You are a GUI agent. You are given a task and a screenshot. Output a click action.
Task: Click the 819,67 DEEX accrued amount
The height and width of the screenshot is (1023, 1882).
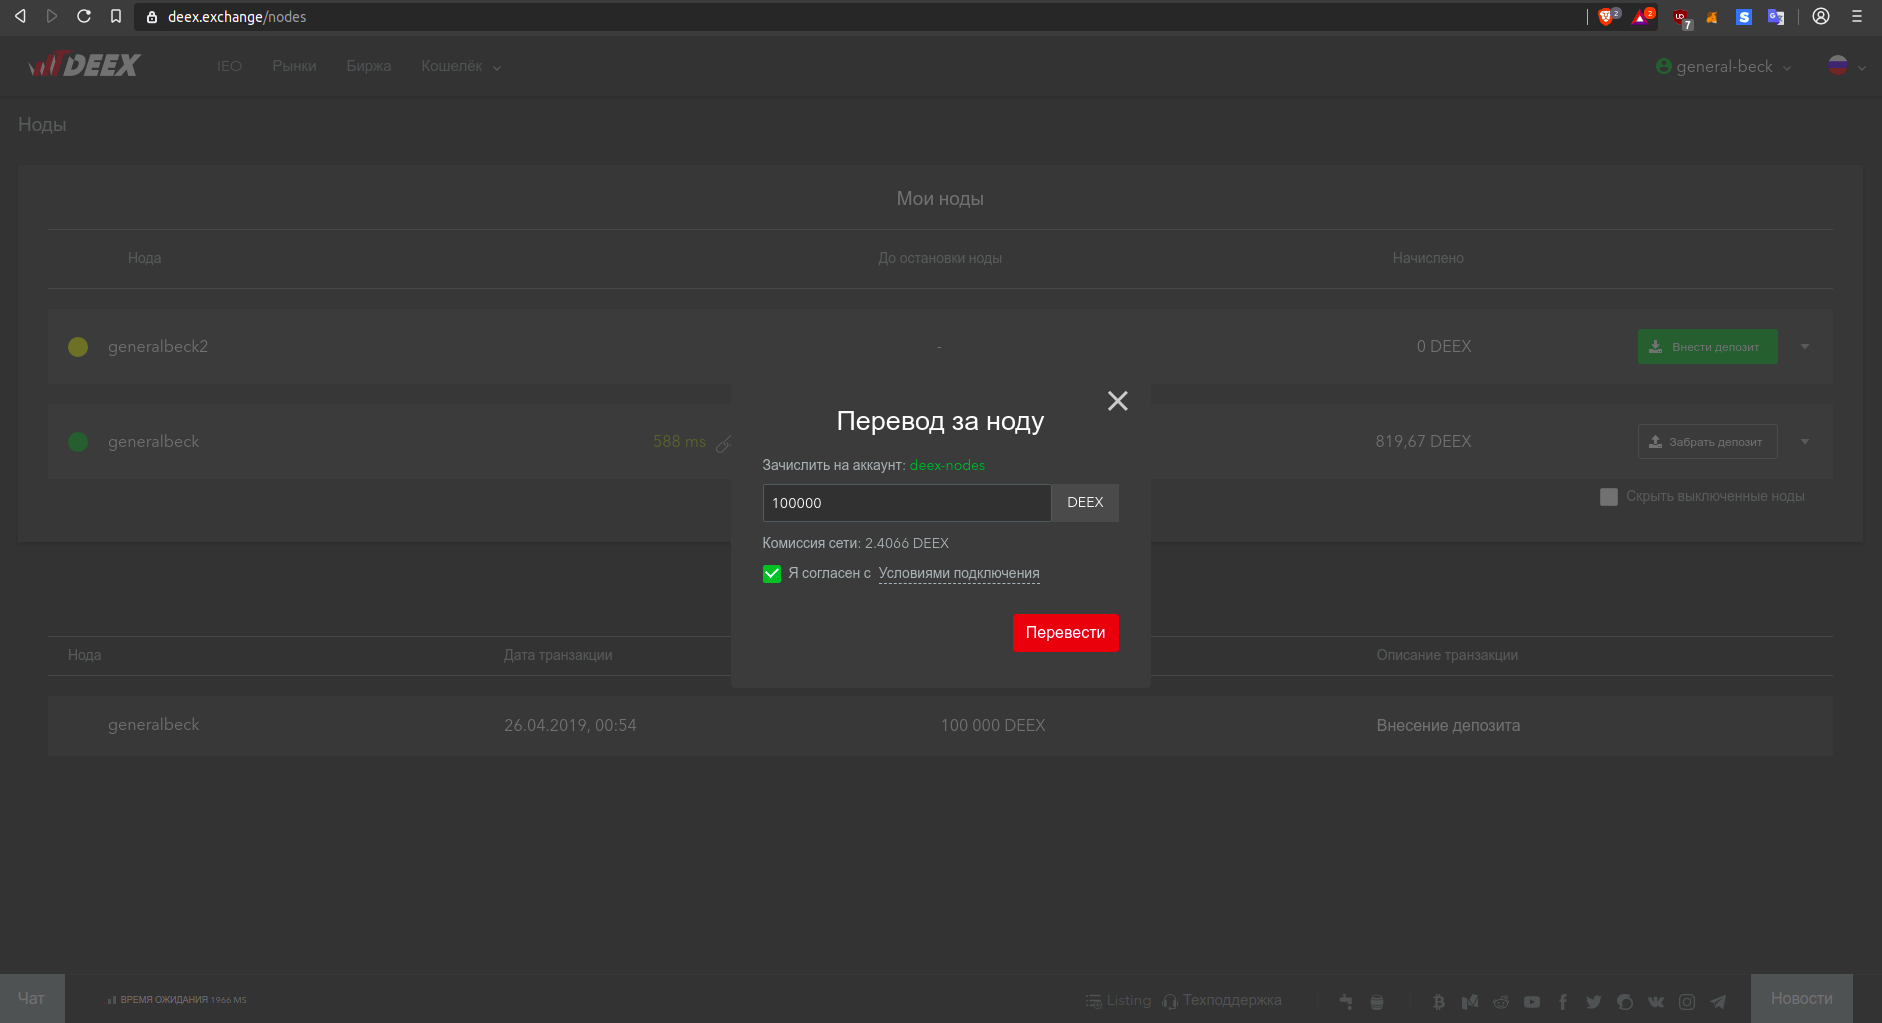tap(1423, 442)
